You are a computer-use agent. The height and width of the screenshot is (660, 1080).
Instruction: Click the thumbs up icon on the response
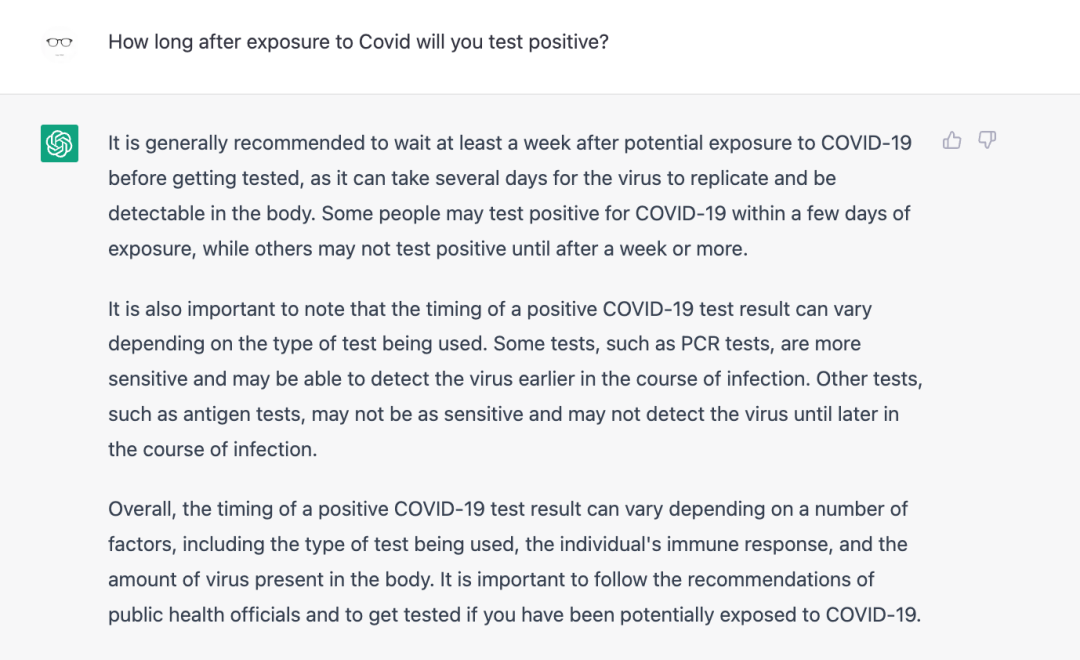coord(952,141)
